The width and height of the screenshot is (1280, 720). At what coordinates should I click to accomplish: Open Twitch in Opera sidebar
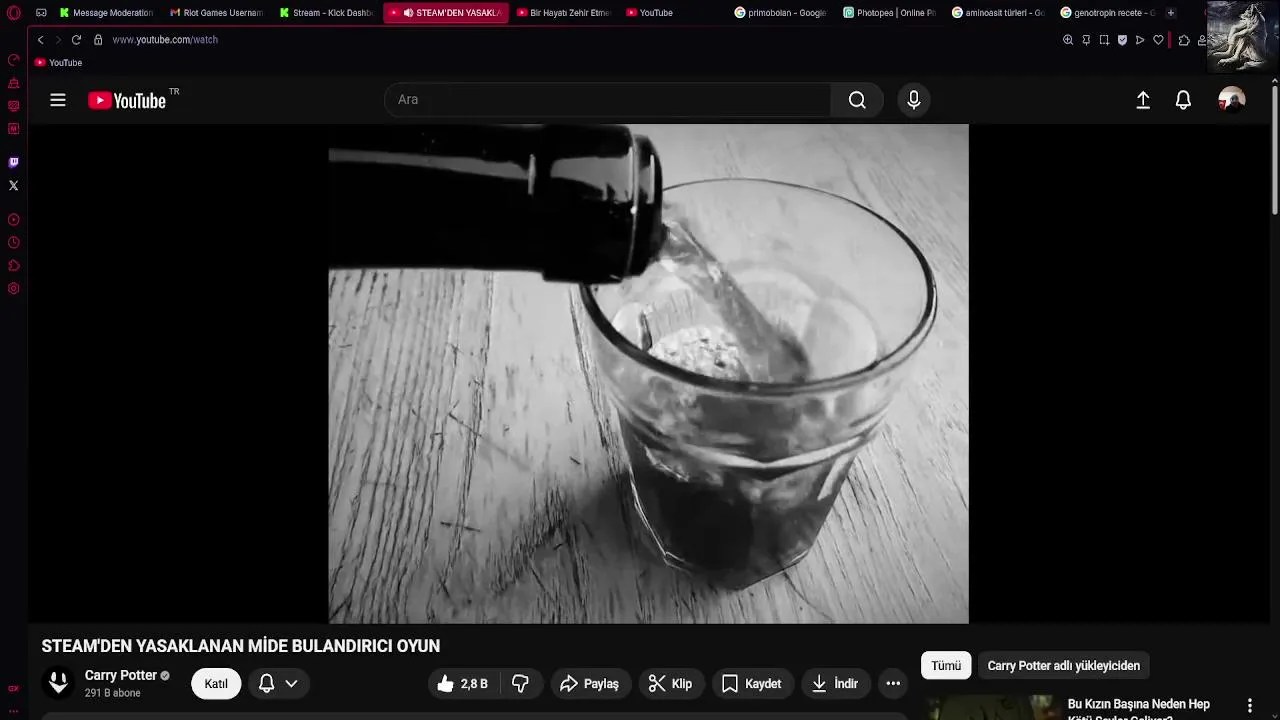point(13,162)
